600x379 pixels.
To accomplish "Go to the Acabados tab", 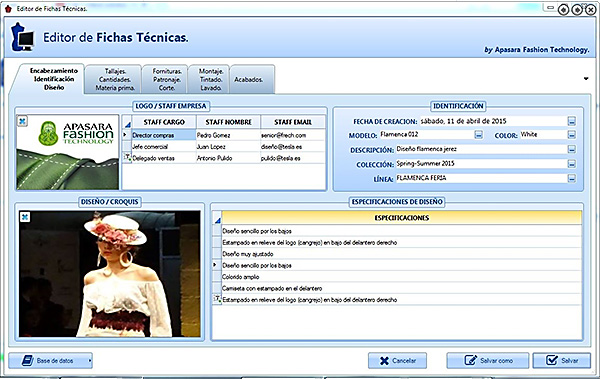I will point(253,79).
